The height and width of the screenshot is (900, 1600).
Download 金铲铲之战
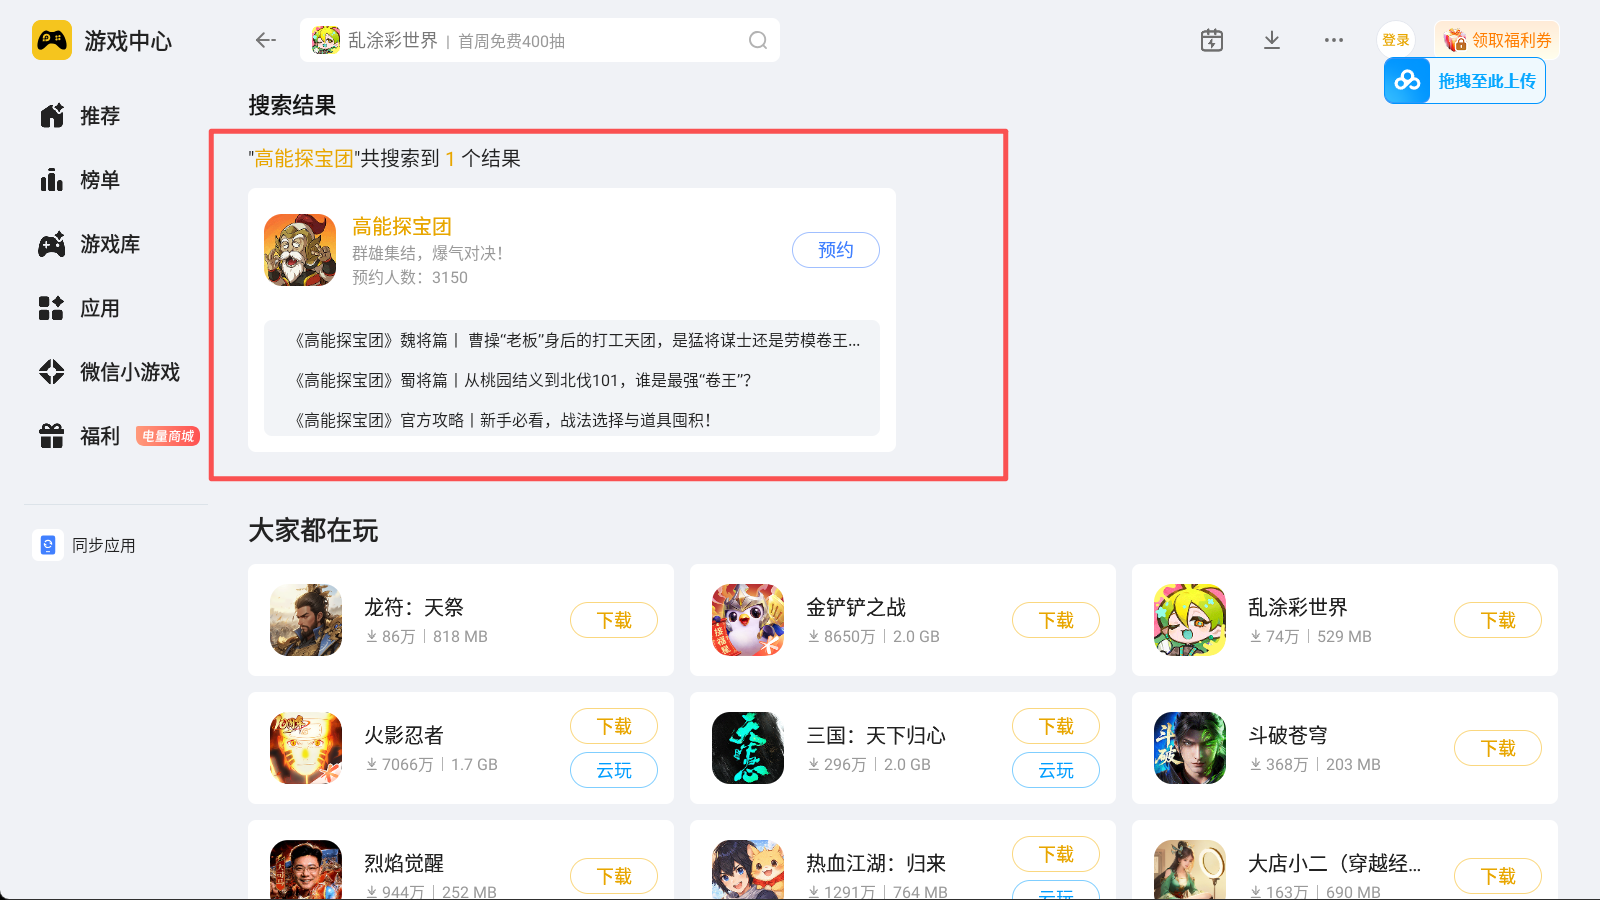coord(1056,620)
